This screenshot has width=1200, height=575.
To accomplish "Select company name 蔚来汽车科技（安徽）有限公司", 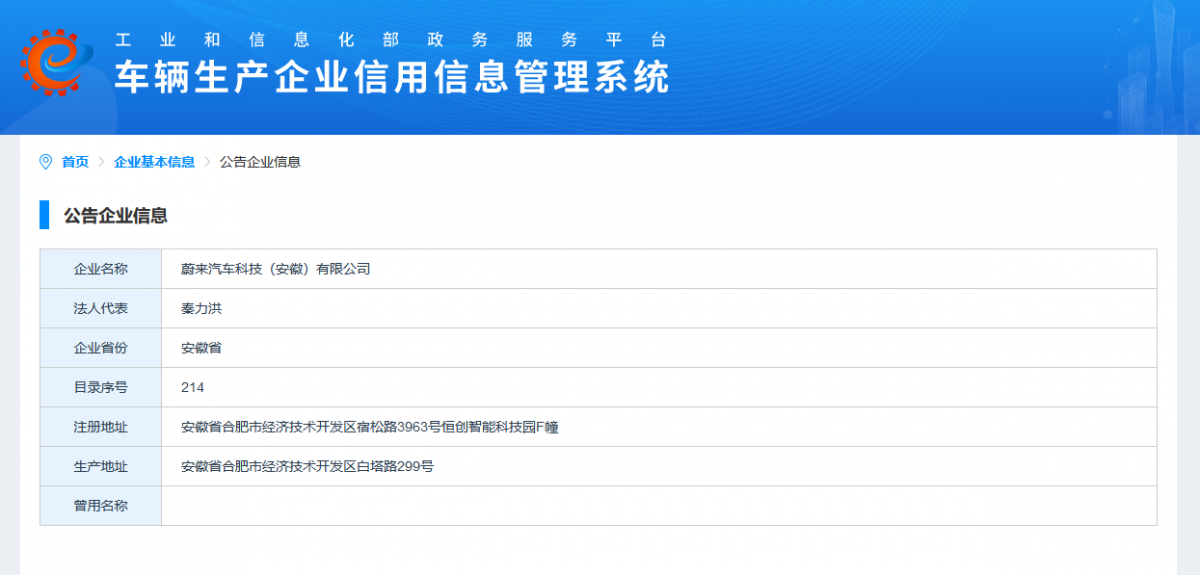I will (x=276, y=269).
